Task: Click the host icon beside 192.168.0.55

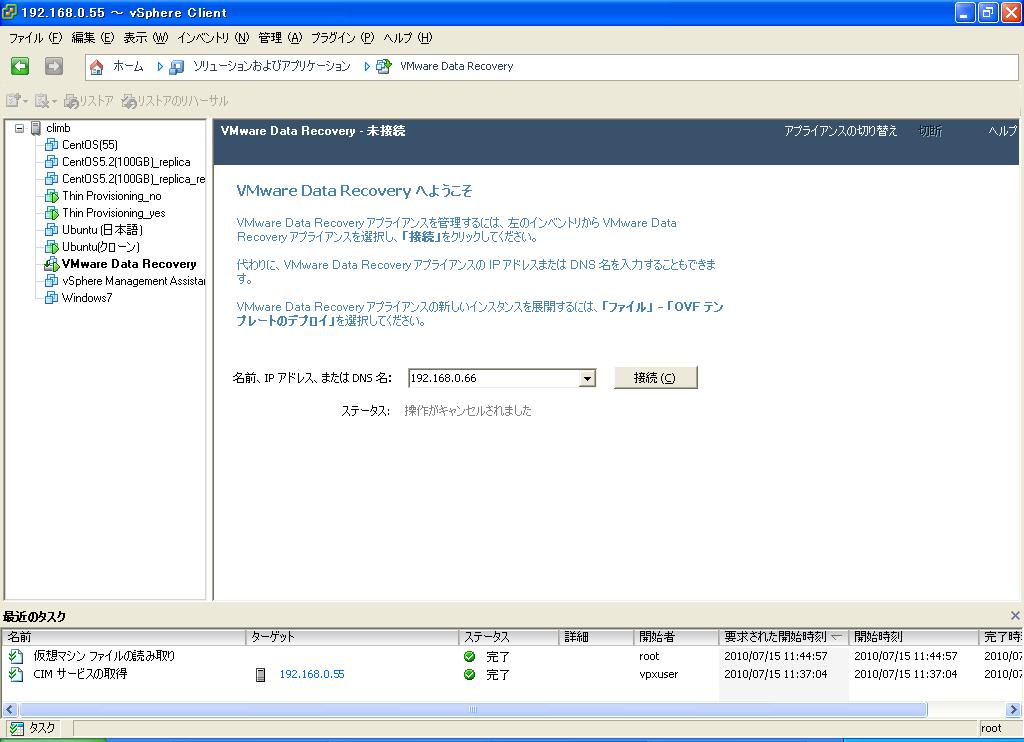Action: (x=261, y=675)
